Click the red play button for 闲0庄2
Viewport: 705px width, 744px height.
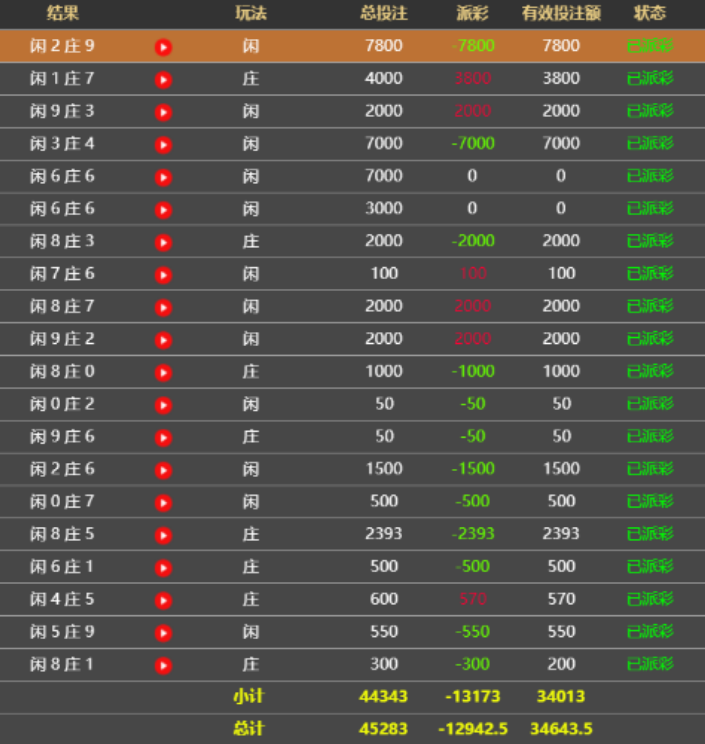pyautogui.click(x=163, y=405)
